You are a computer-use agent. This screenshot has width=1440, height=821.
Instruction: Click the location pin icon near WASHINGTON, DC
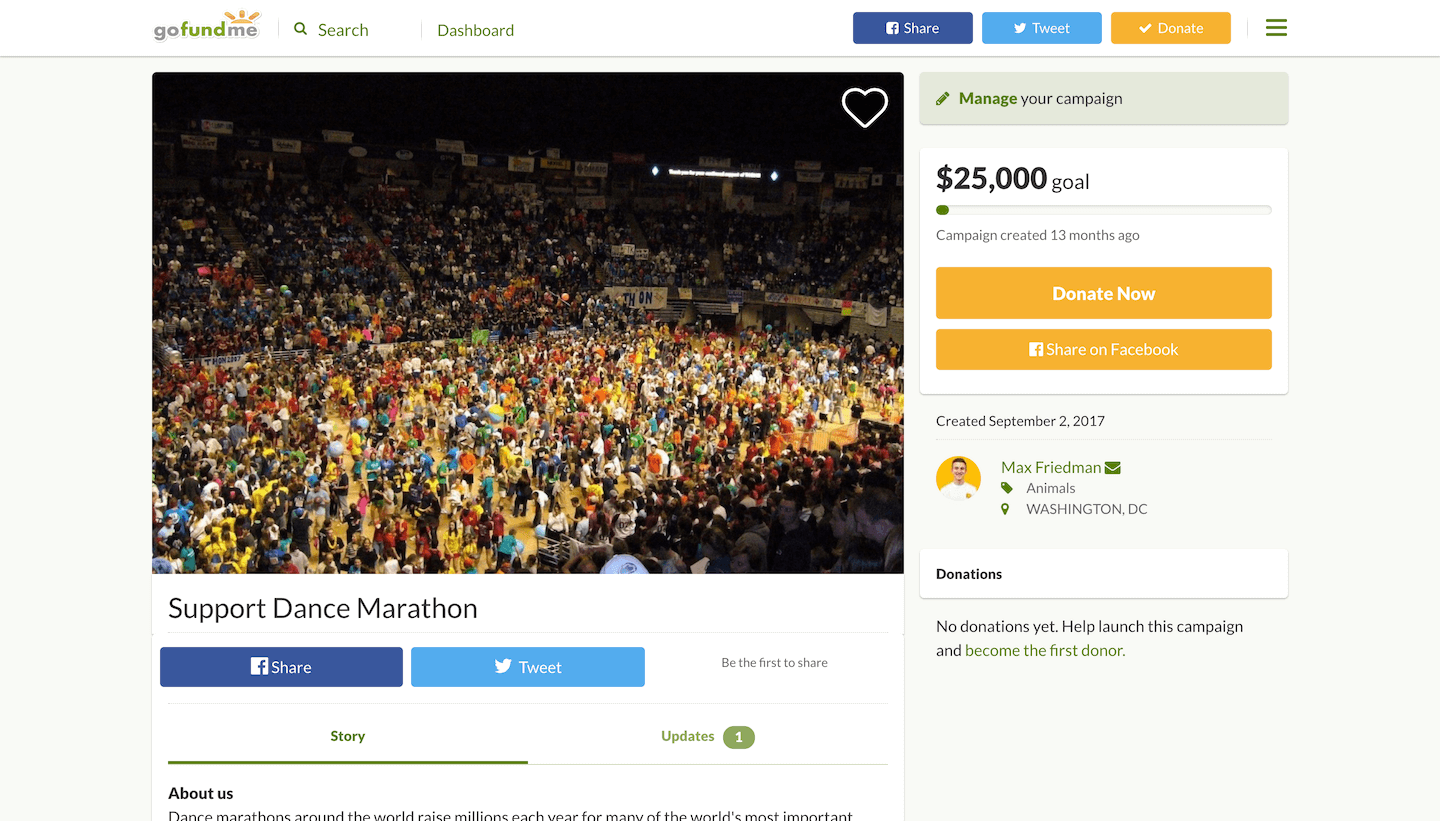point(1005,508)
